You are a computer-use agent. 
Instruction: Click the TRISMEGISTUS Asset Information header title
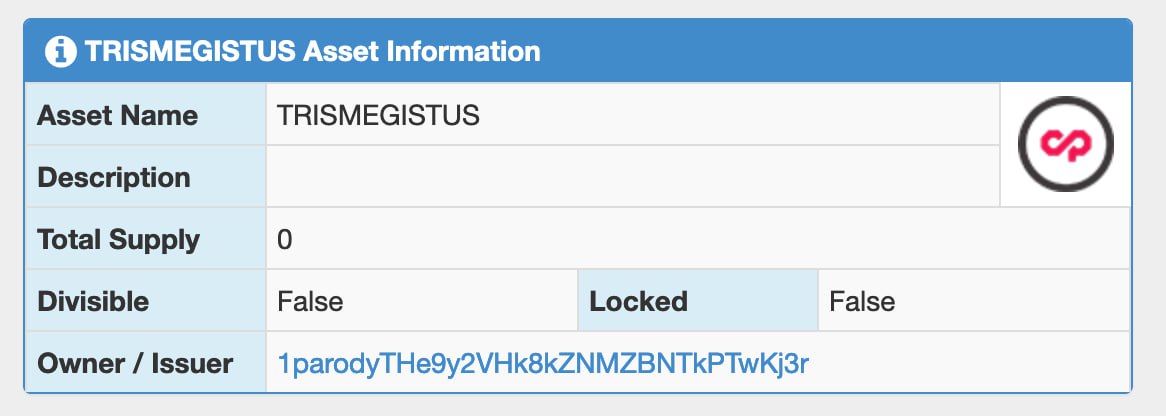point(312,51)
